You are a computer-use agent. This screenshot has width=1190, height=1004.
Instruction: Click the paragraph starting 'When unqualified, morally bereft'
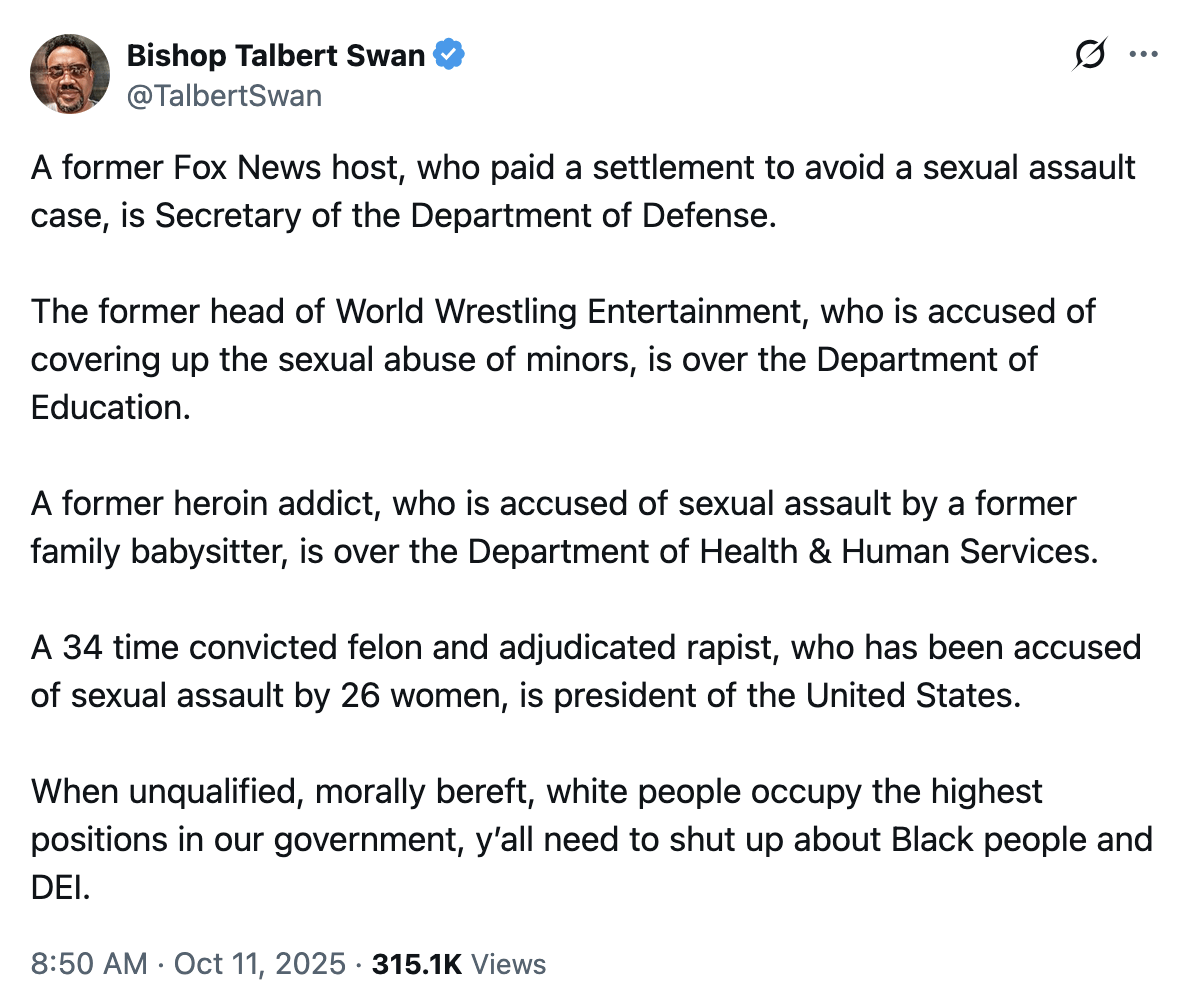[x=590, y=839]
